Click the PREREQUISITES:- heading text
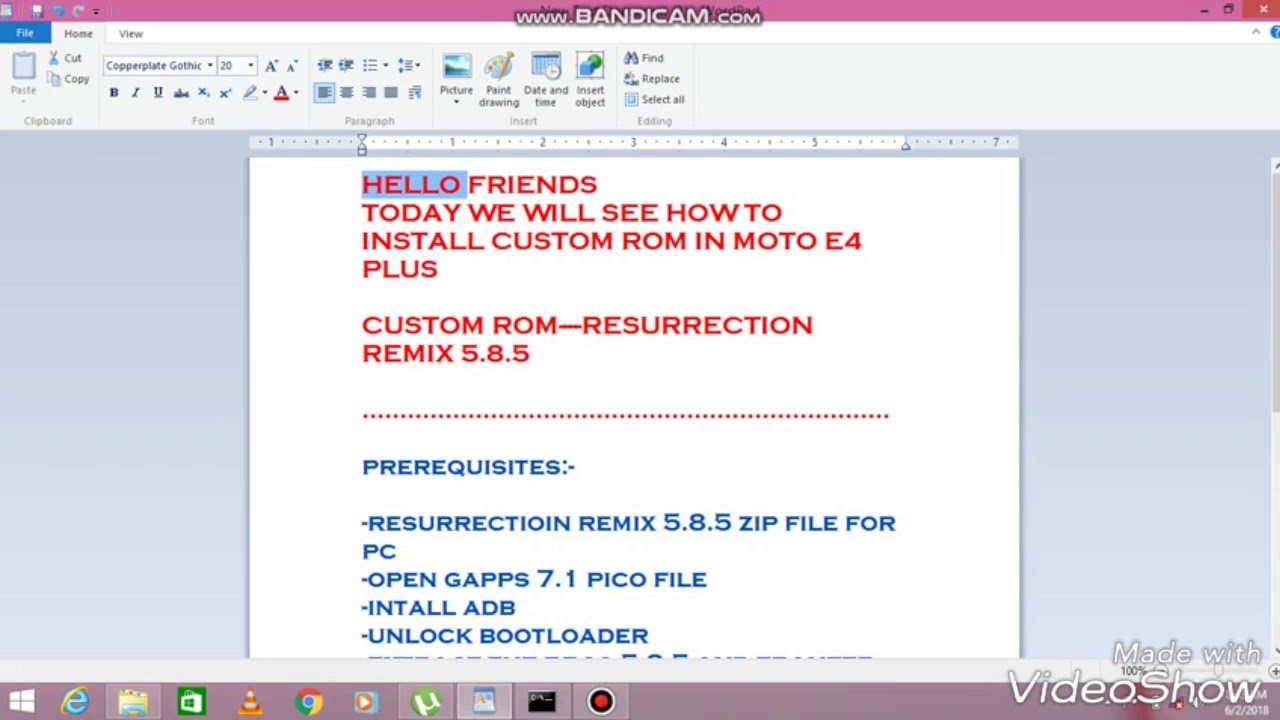Image resolution: width=1280 pixels, height=720 pixels. 468,467
